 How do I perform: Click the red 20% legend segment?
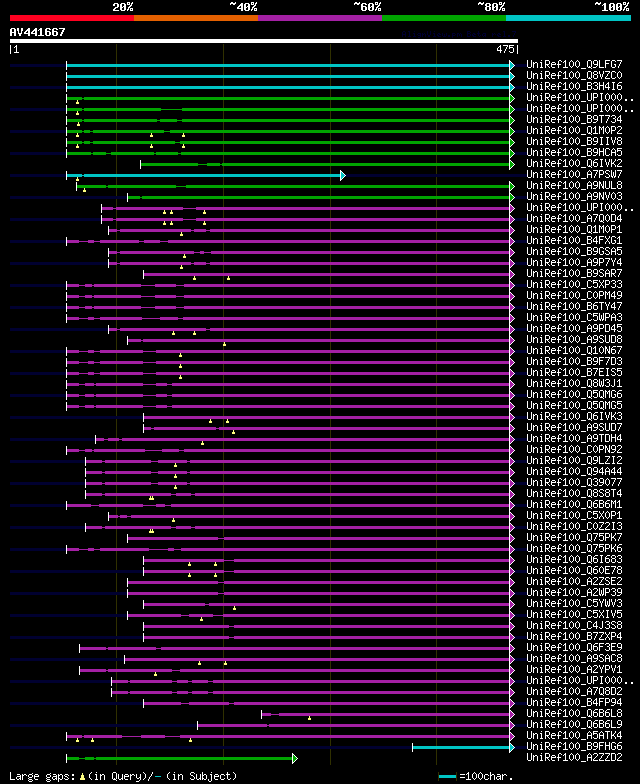(x=72, y=18)
